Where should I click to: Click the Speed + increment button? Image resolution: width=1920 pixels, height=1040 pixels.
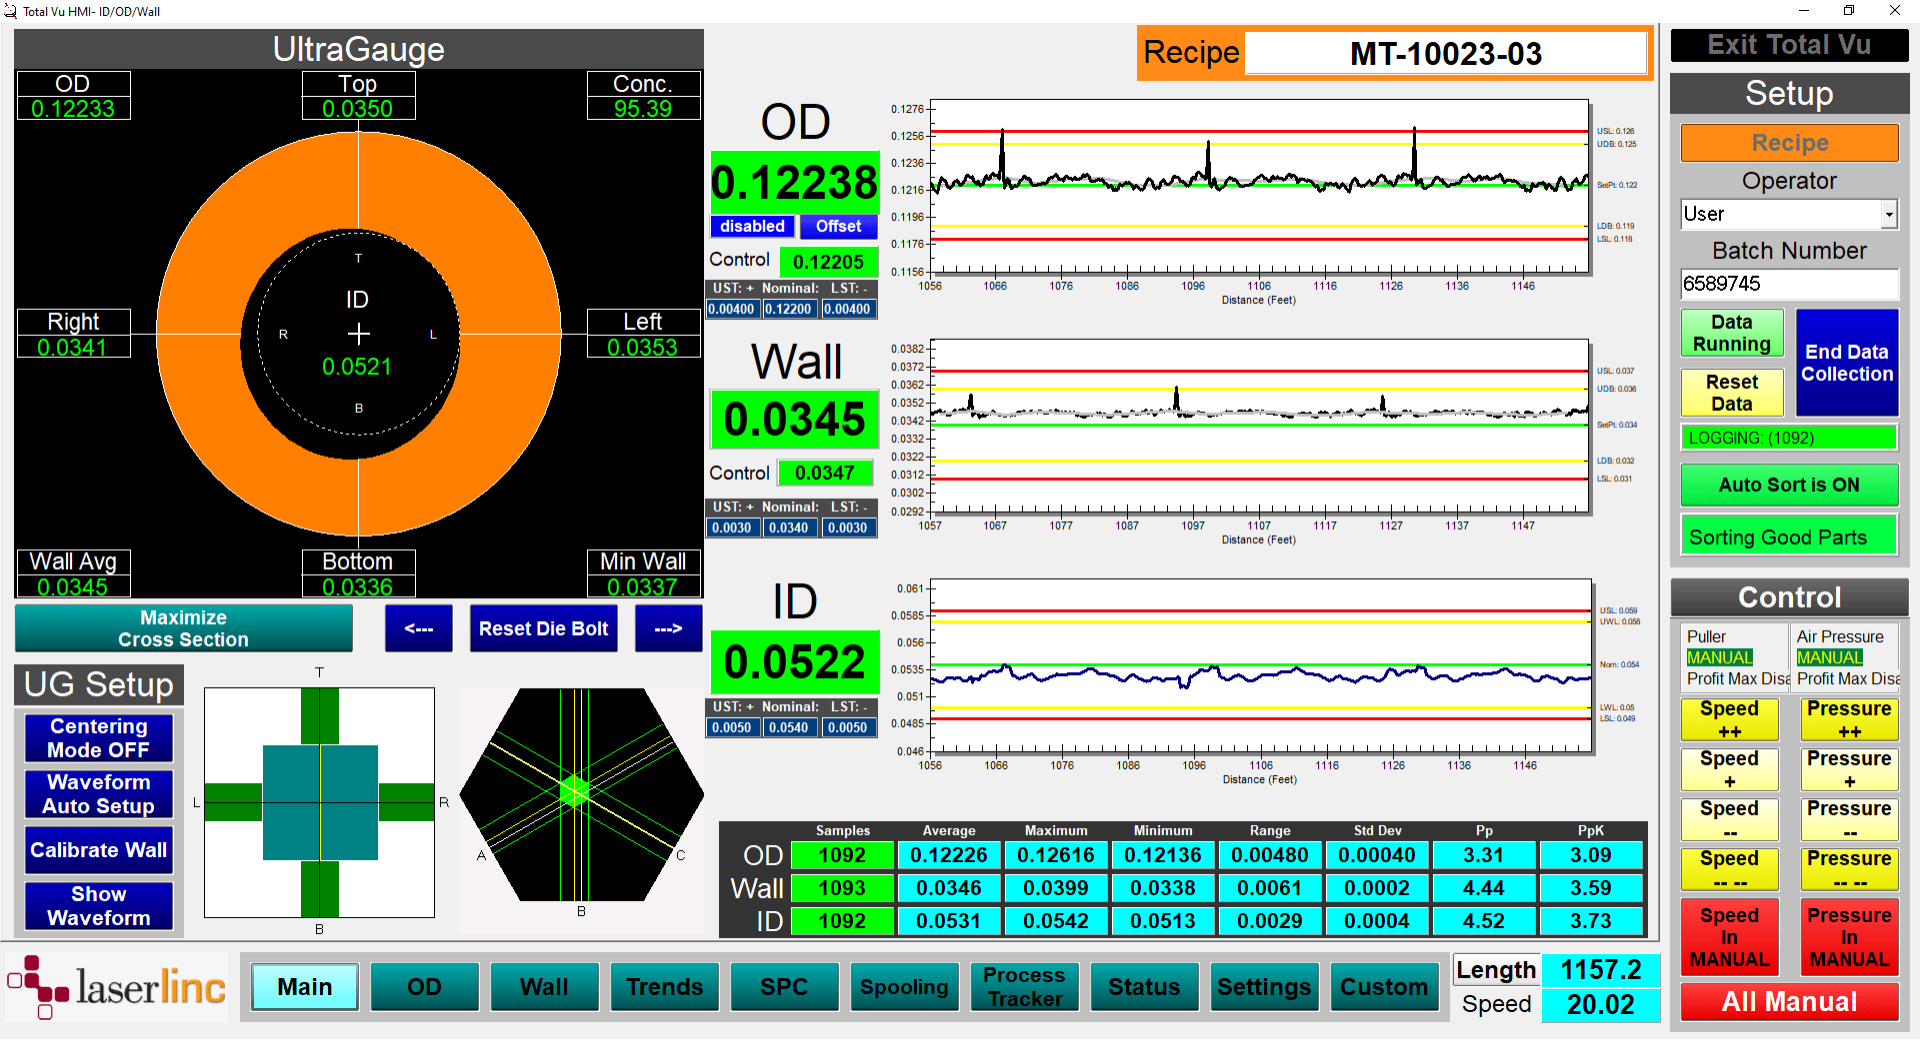[1729, 769]
